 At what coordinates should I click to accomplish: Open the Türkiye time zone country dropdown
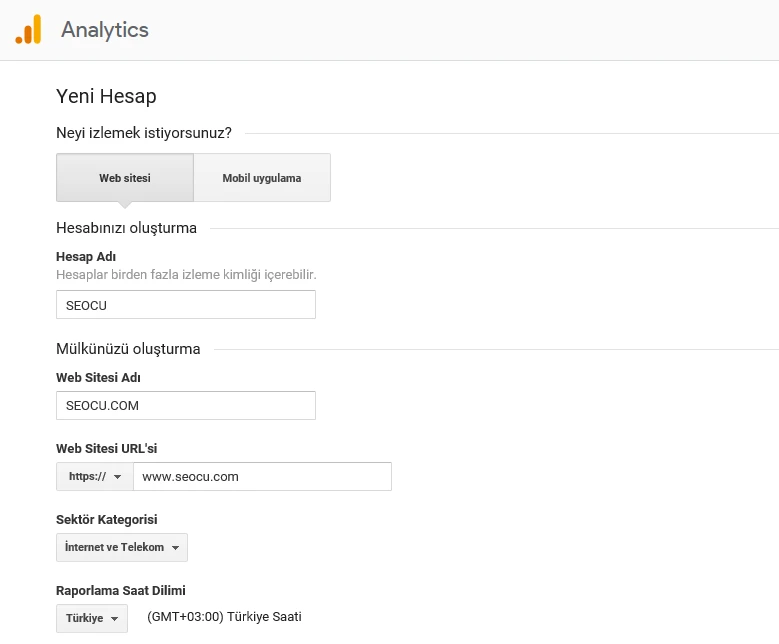(92, 619)
